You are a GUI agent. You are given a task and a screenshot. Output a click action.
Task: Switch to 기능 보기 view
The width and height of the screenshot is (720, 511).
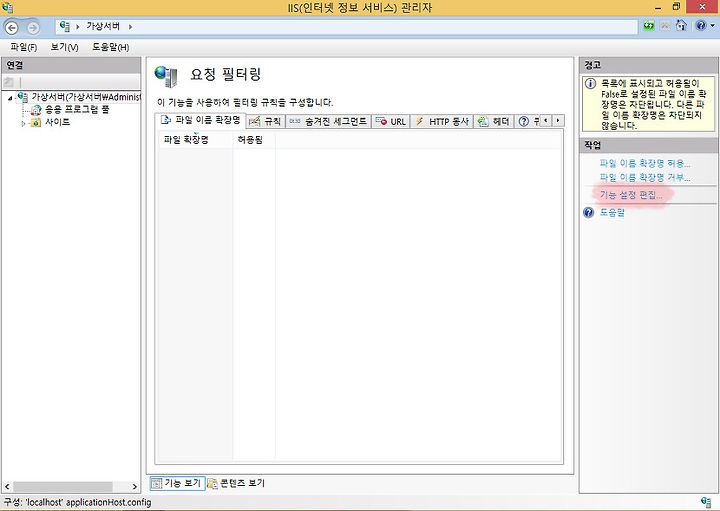(x=177, y=483)
